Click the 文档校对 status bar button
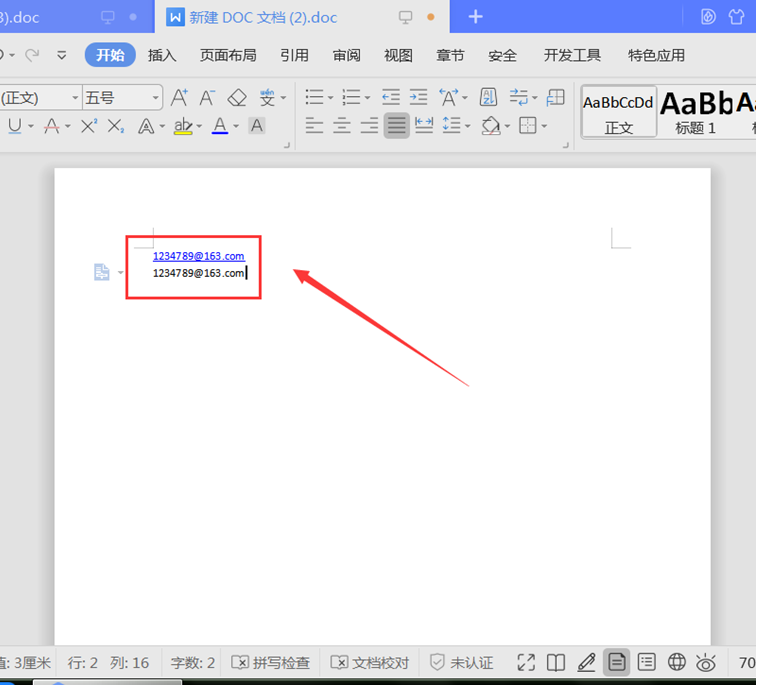 tap(370, 663)
